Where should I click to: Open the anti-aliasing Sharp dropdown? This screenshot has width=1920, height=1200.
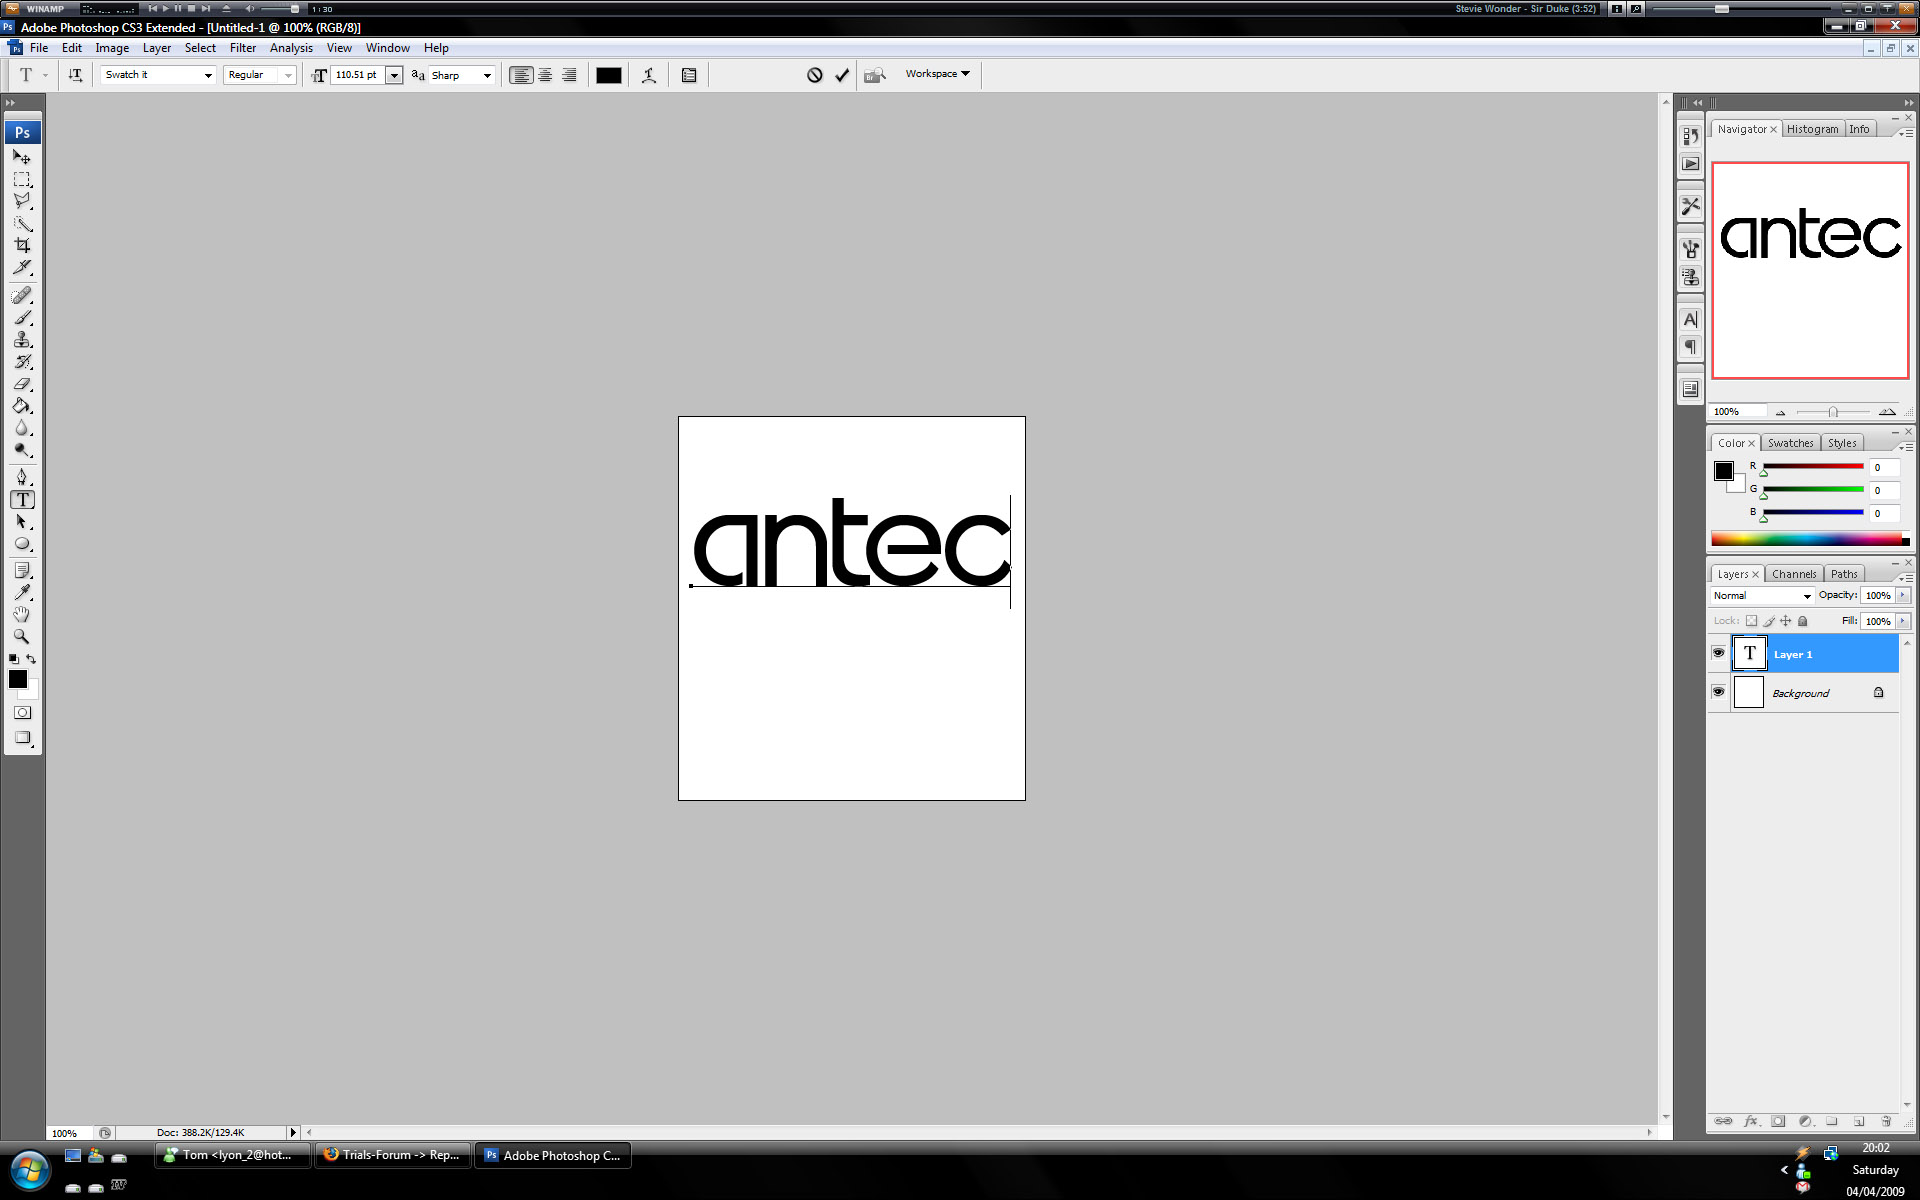pos(487,75)
